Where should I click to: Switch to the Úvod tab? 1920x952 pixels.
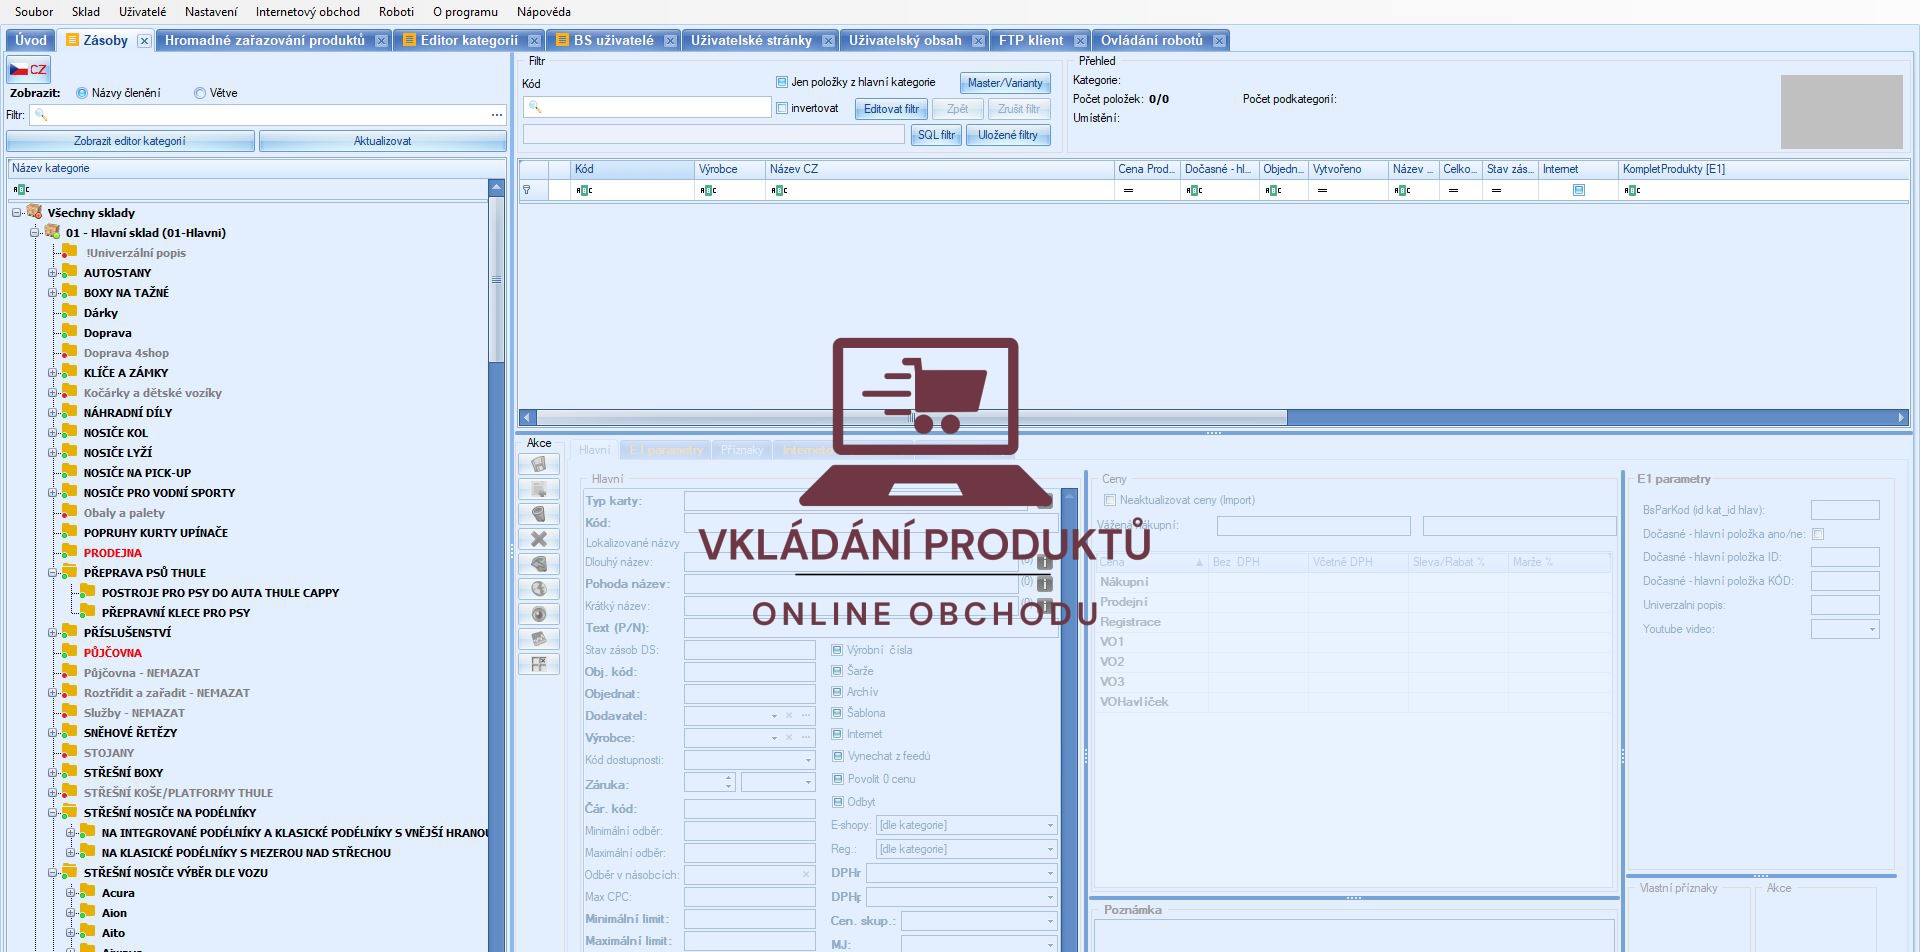tap(31, 40)
